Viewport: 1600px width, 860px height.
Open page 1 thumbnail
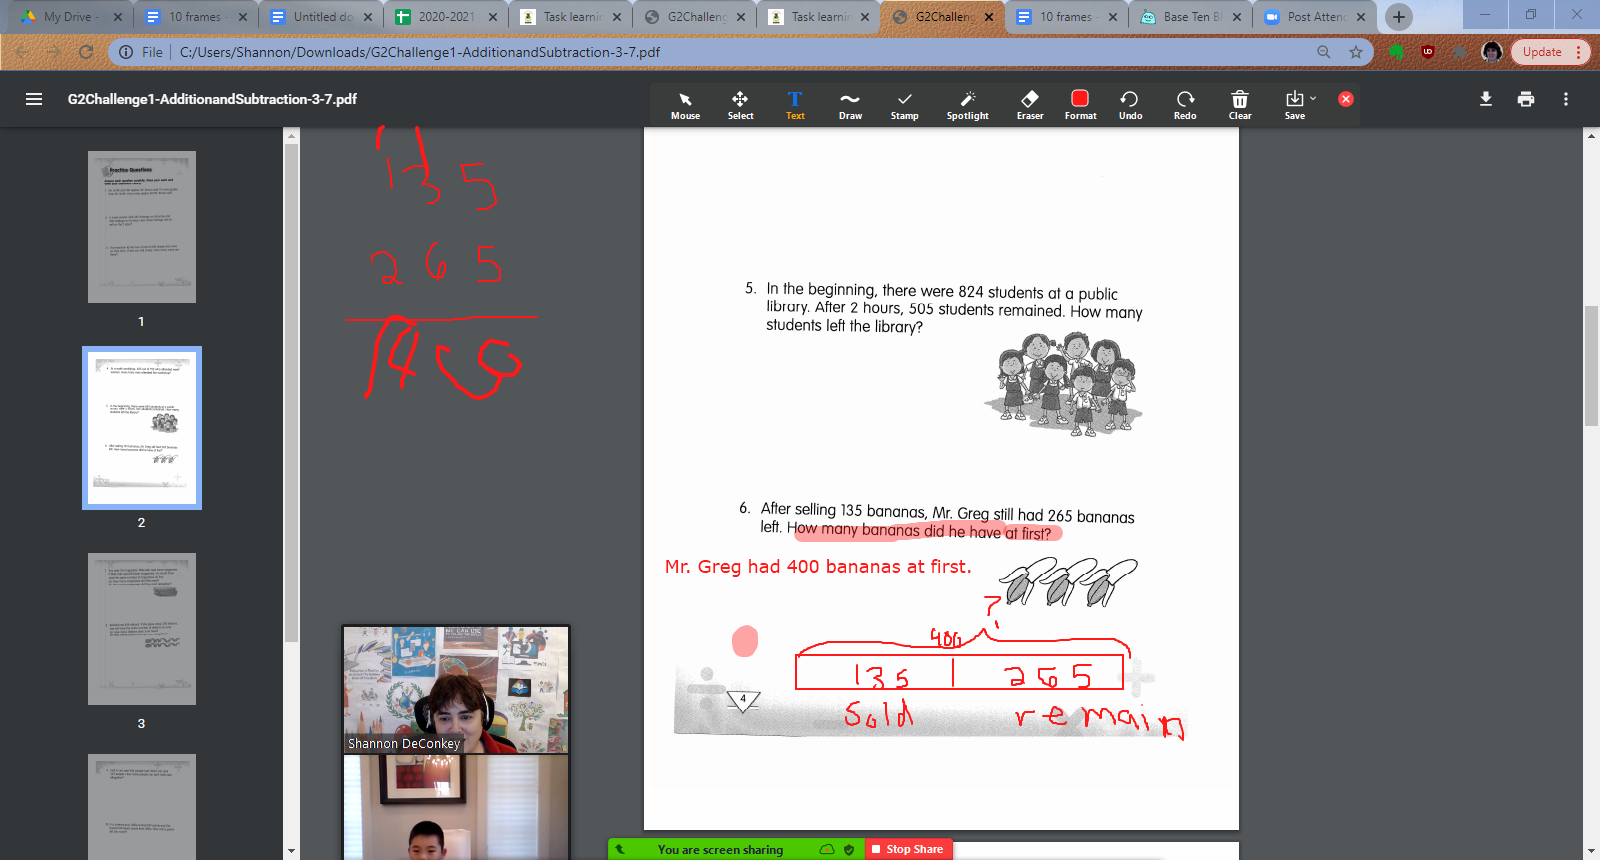(x=142, y=227)
